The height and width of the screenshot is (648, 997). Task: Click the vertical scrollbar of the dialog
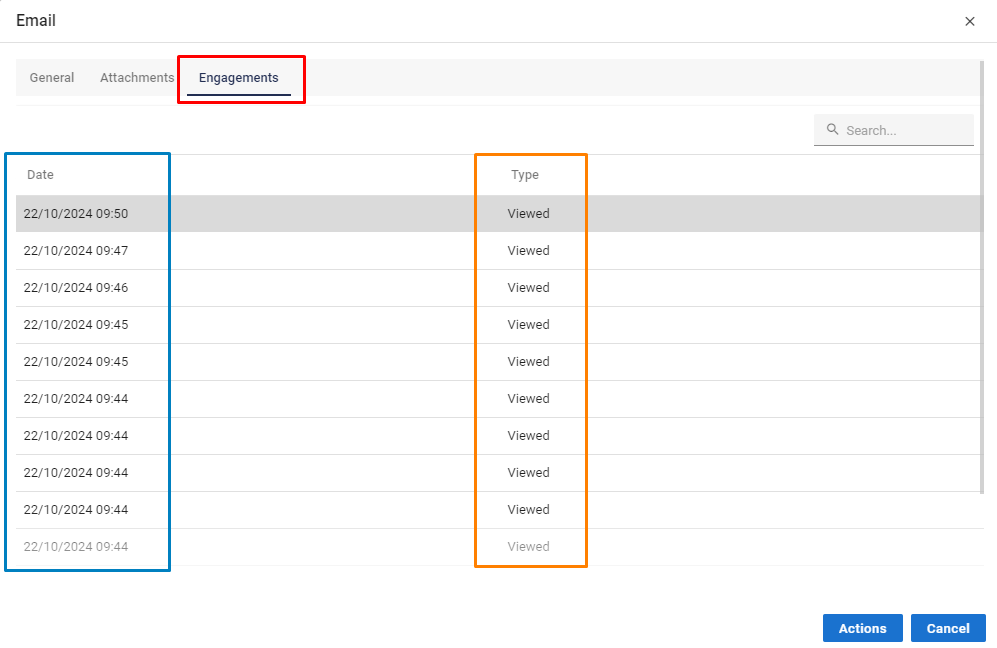coord(982,277)
